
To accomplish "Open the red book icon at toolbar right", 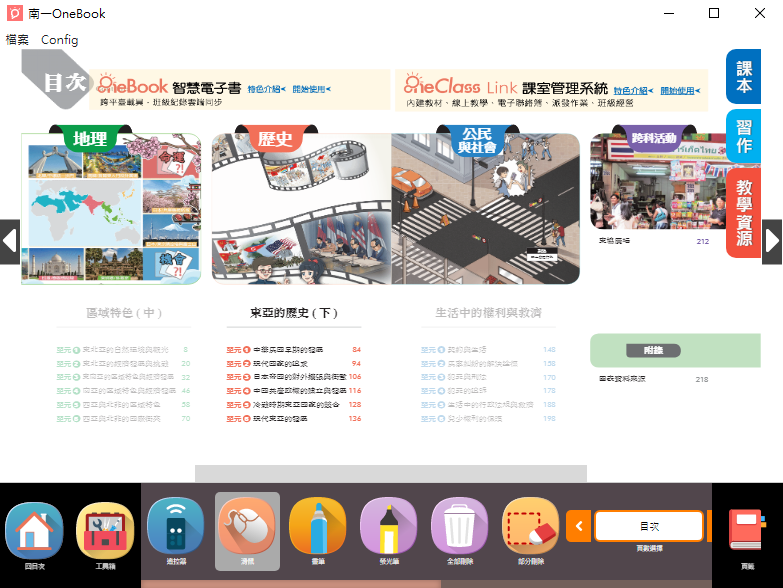I will (746, 530).
